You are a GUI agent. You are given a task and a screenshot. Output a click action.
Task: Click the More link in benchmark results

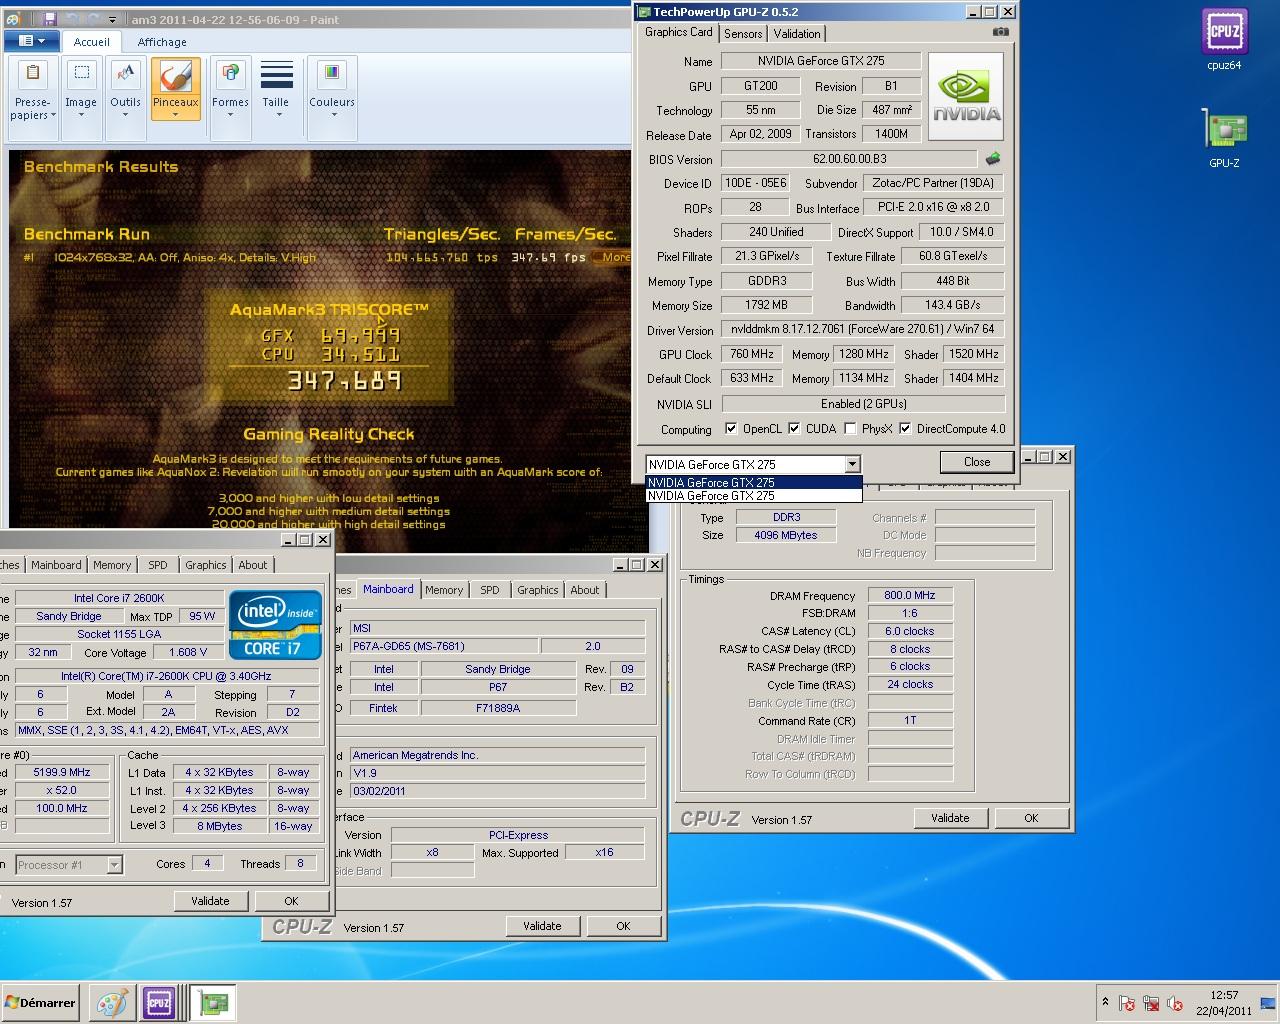pyautogui.click(x=614, y=257)
